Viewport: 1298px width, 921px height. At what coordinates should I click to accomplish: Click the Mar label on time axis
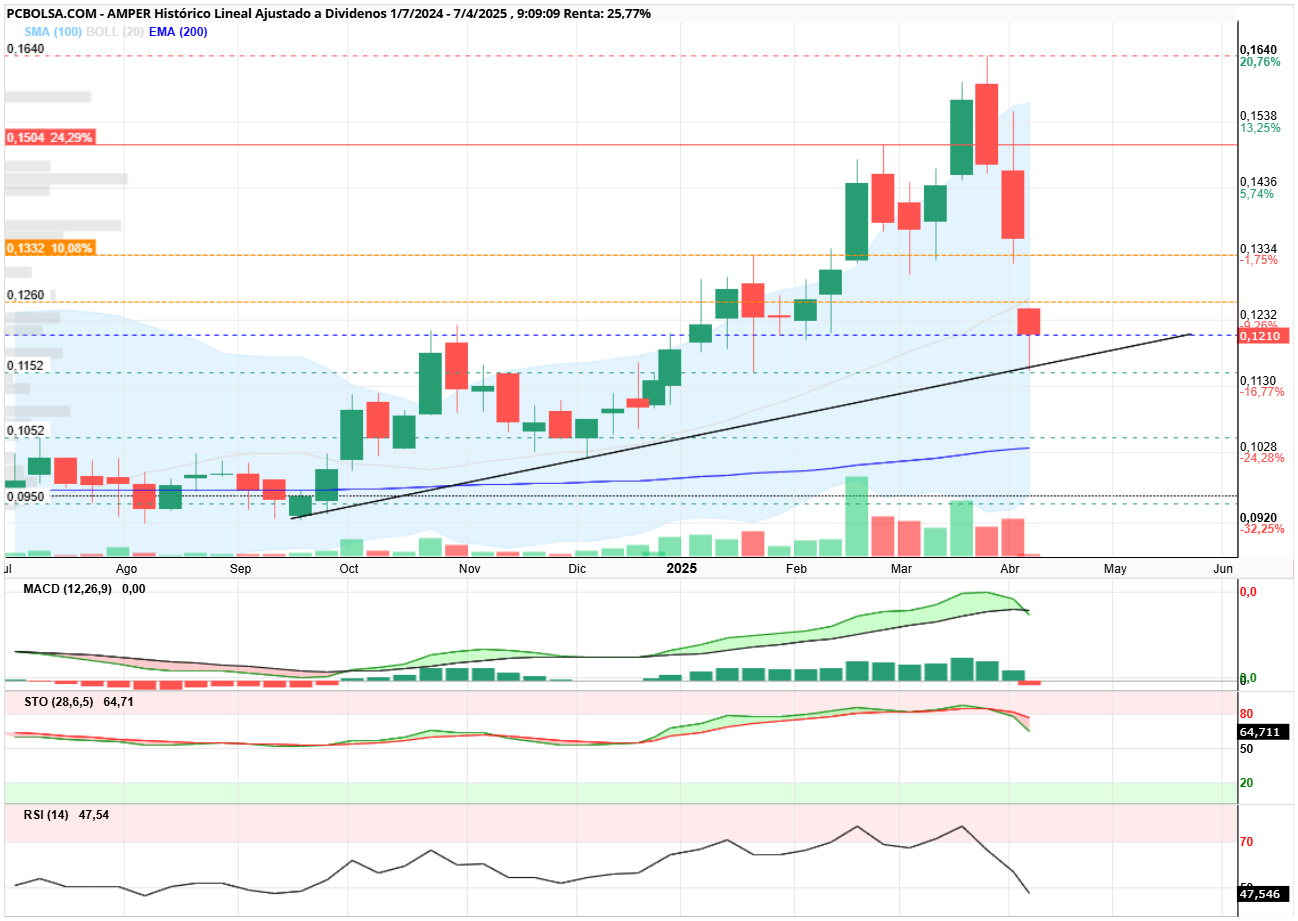(902, 568)
